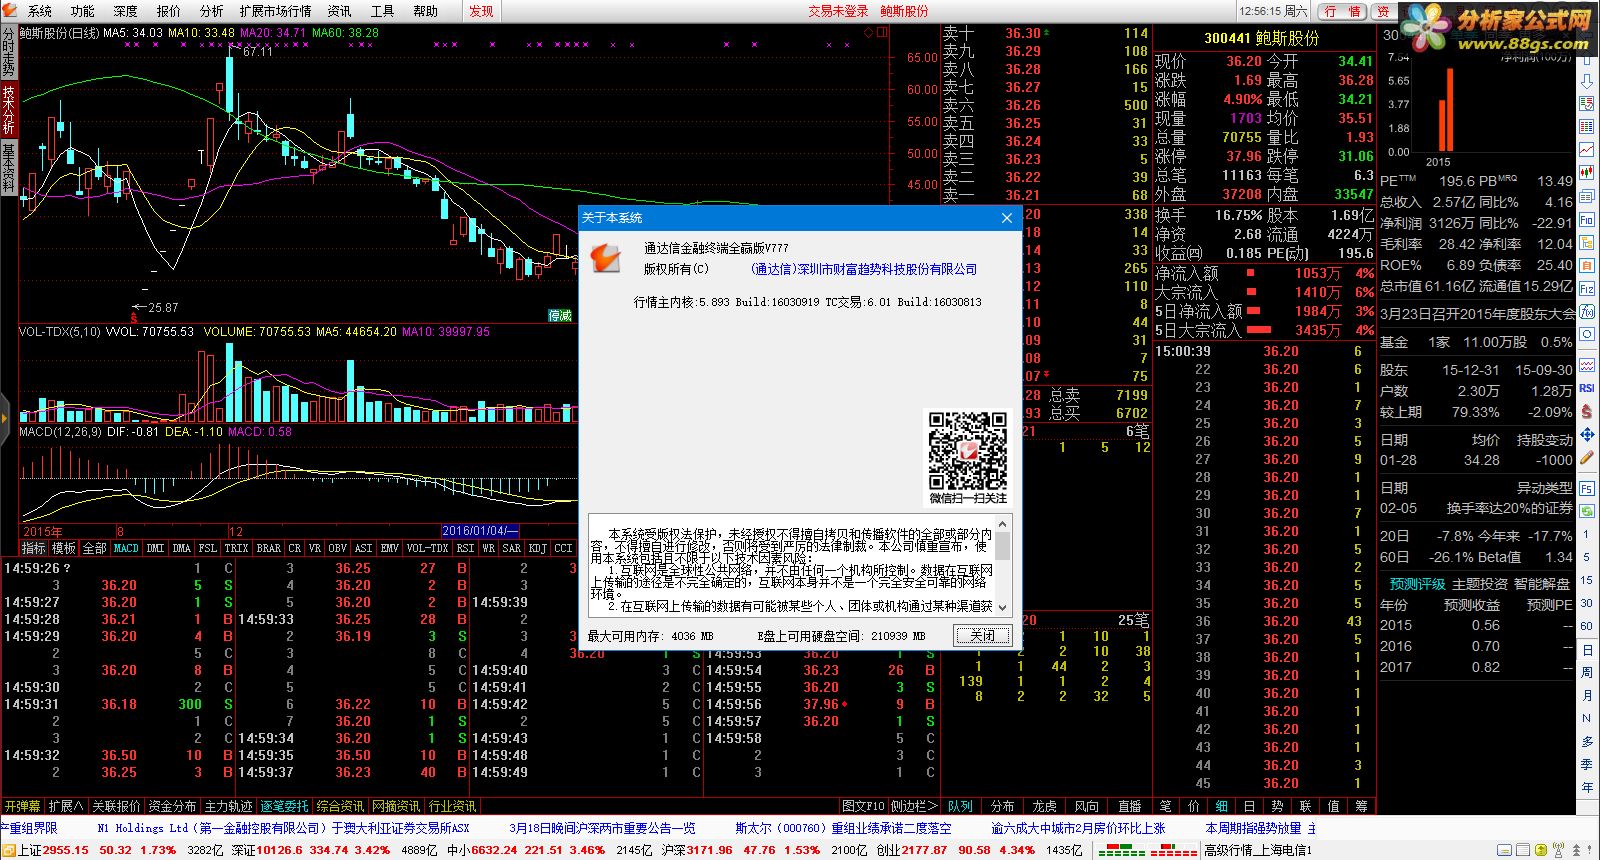Select the pencil drawing icon
This screenshot has height=860, width=1600.
click(x=1587, y=458)
